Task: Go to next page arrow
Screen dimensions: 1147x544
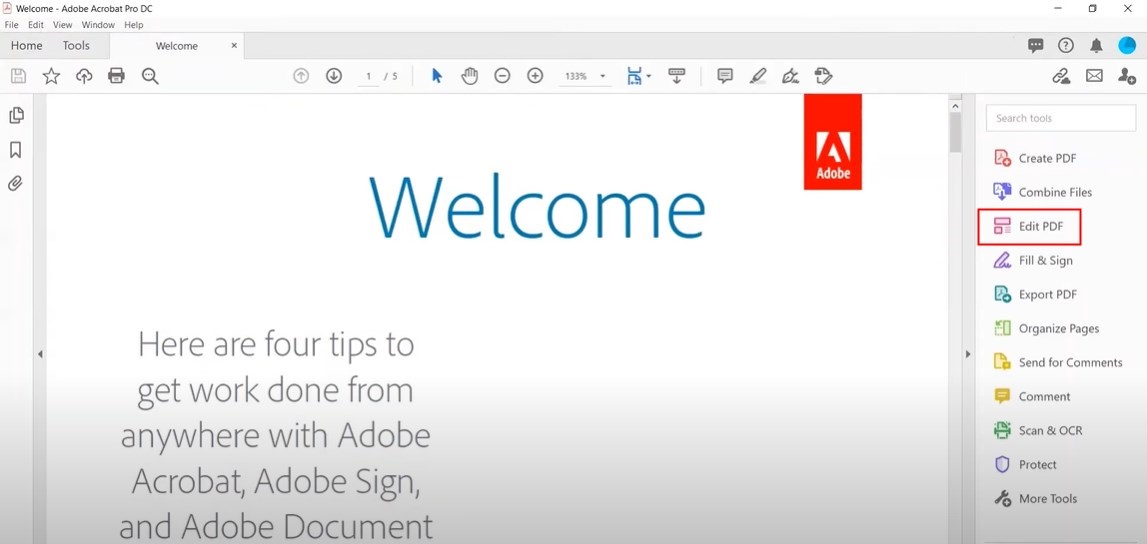Action: coord(334,75)
